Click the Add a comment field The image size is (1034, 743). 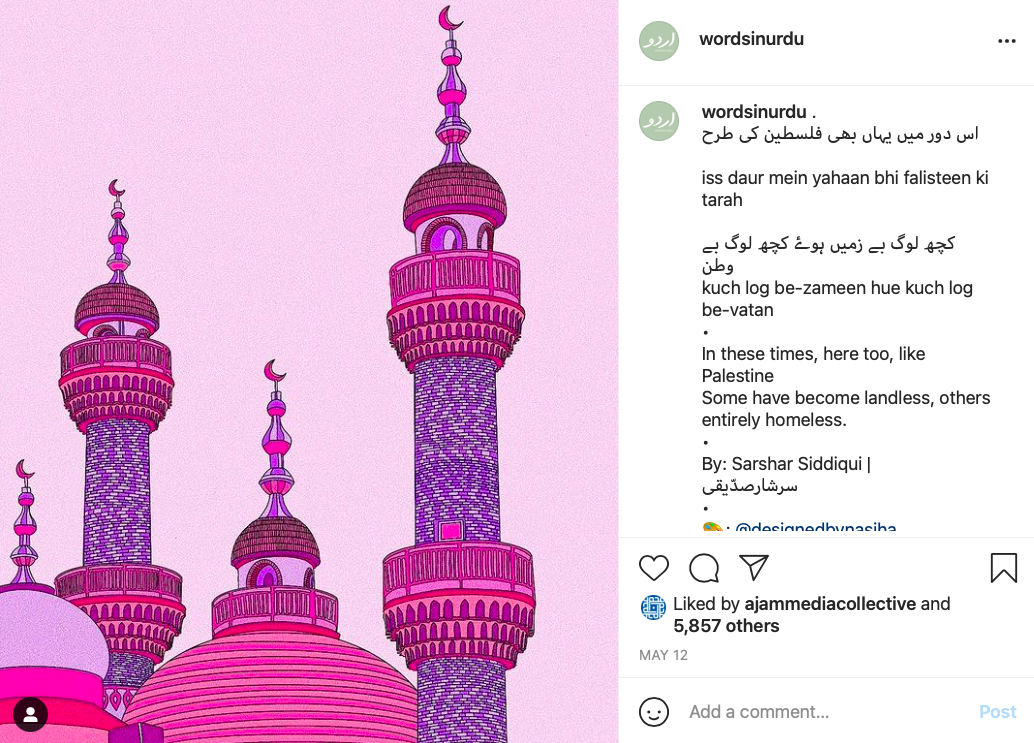coord(828,712)
